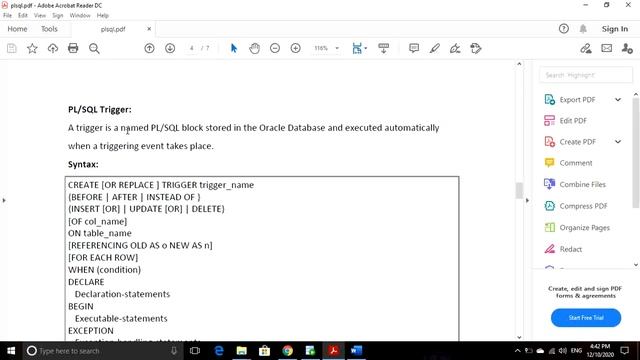Switch to Word from taskbar

click(356, 351)
